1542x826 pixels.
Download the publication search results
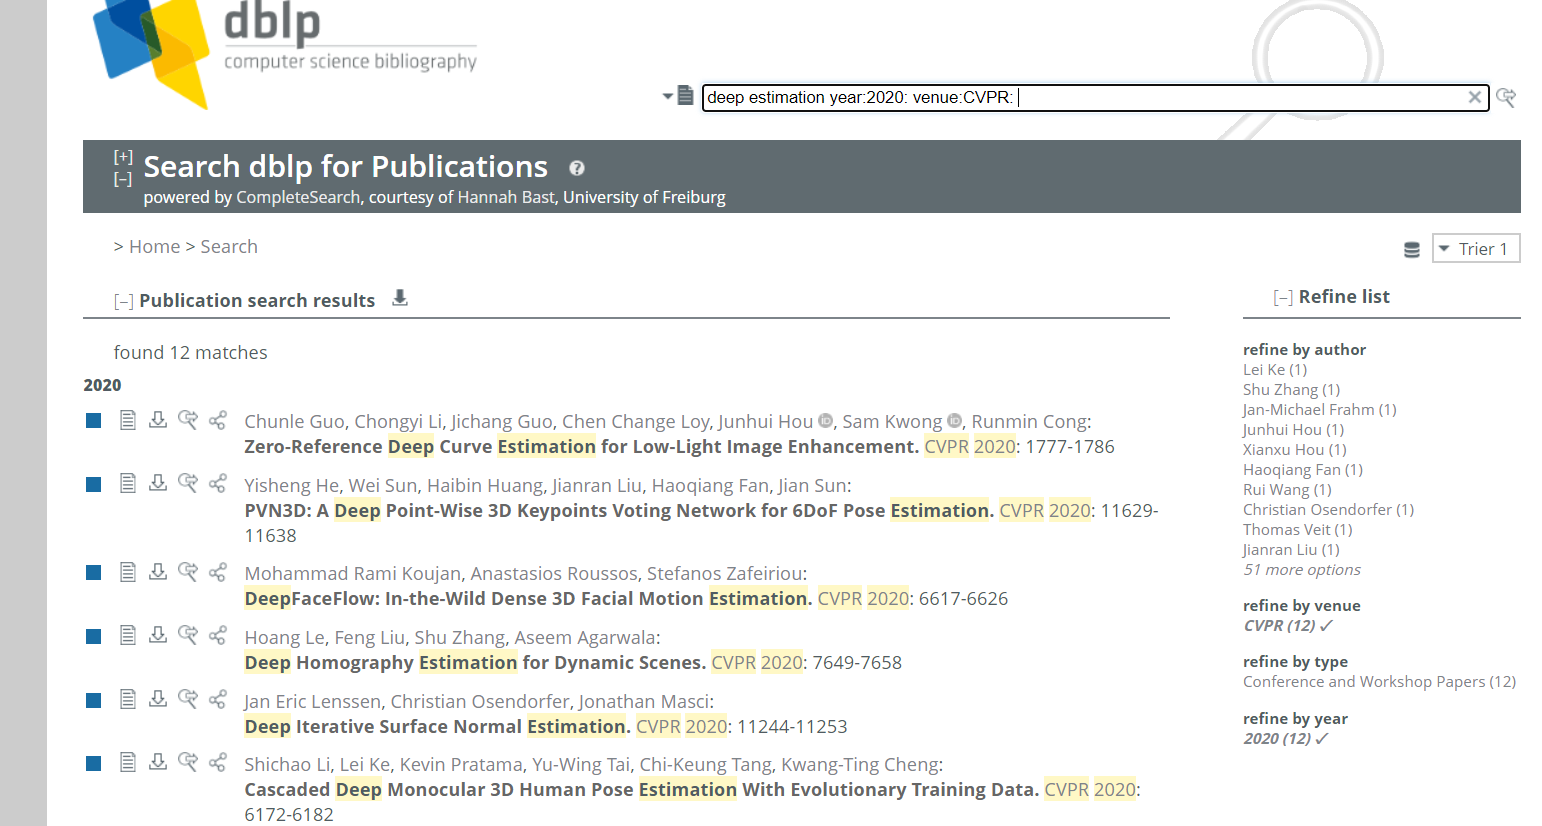400,298
